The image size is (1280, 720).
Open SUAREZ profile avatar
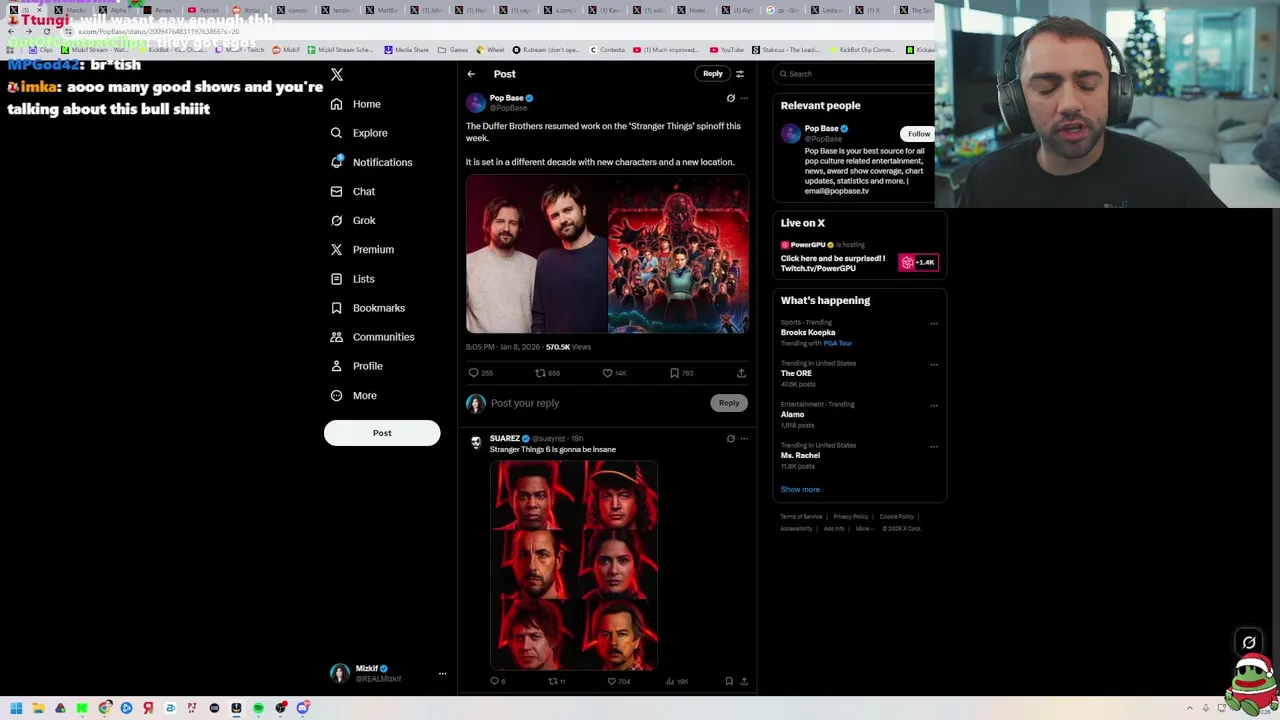[x=475, y=443]
